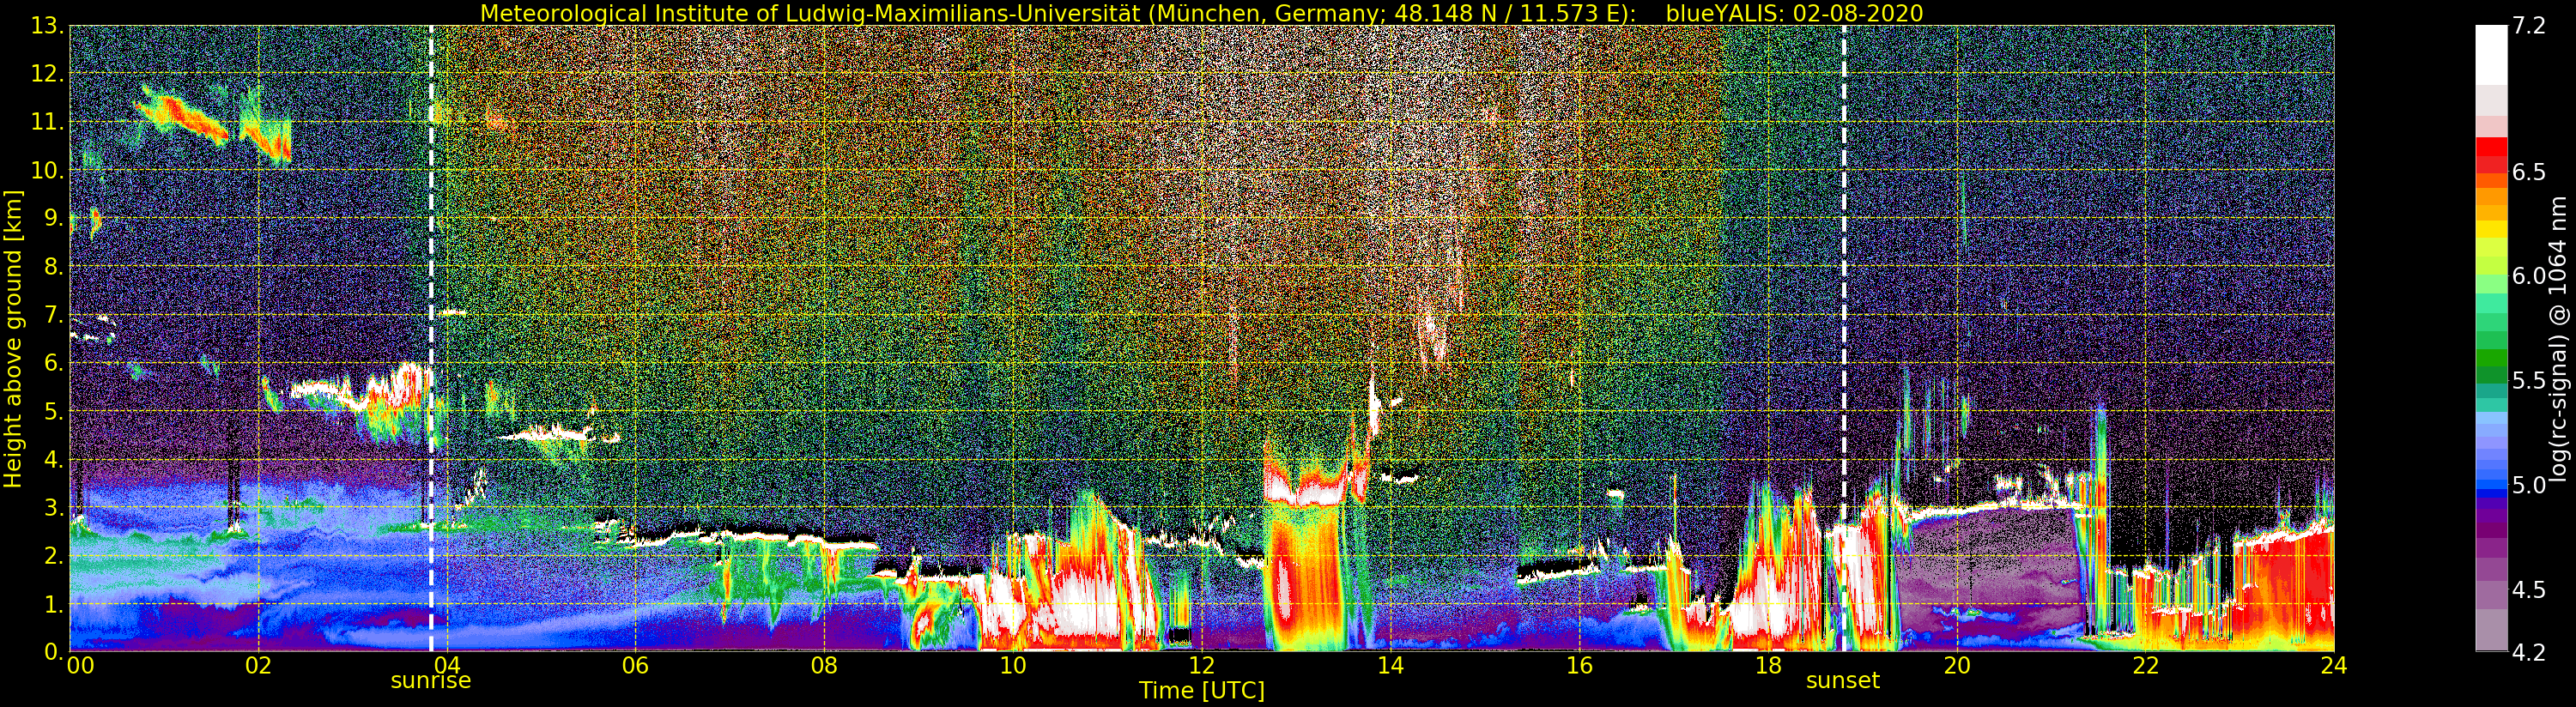Click the "5.0" colorbar tick value
Screen dimensions: 2576x707
click(2529, 485)
